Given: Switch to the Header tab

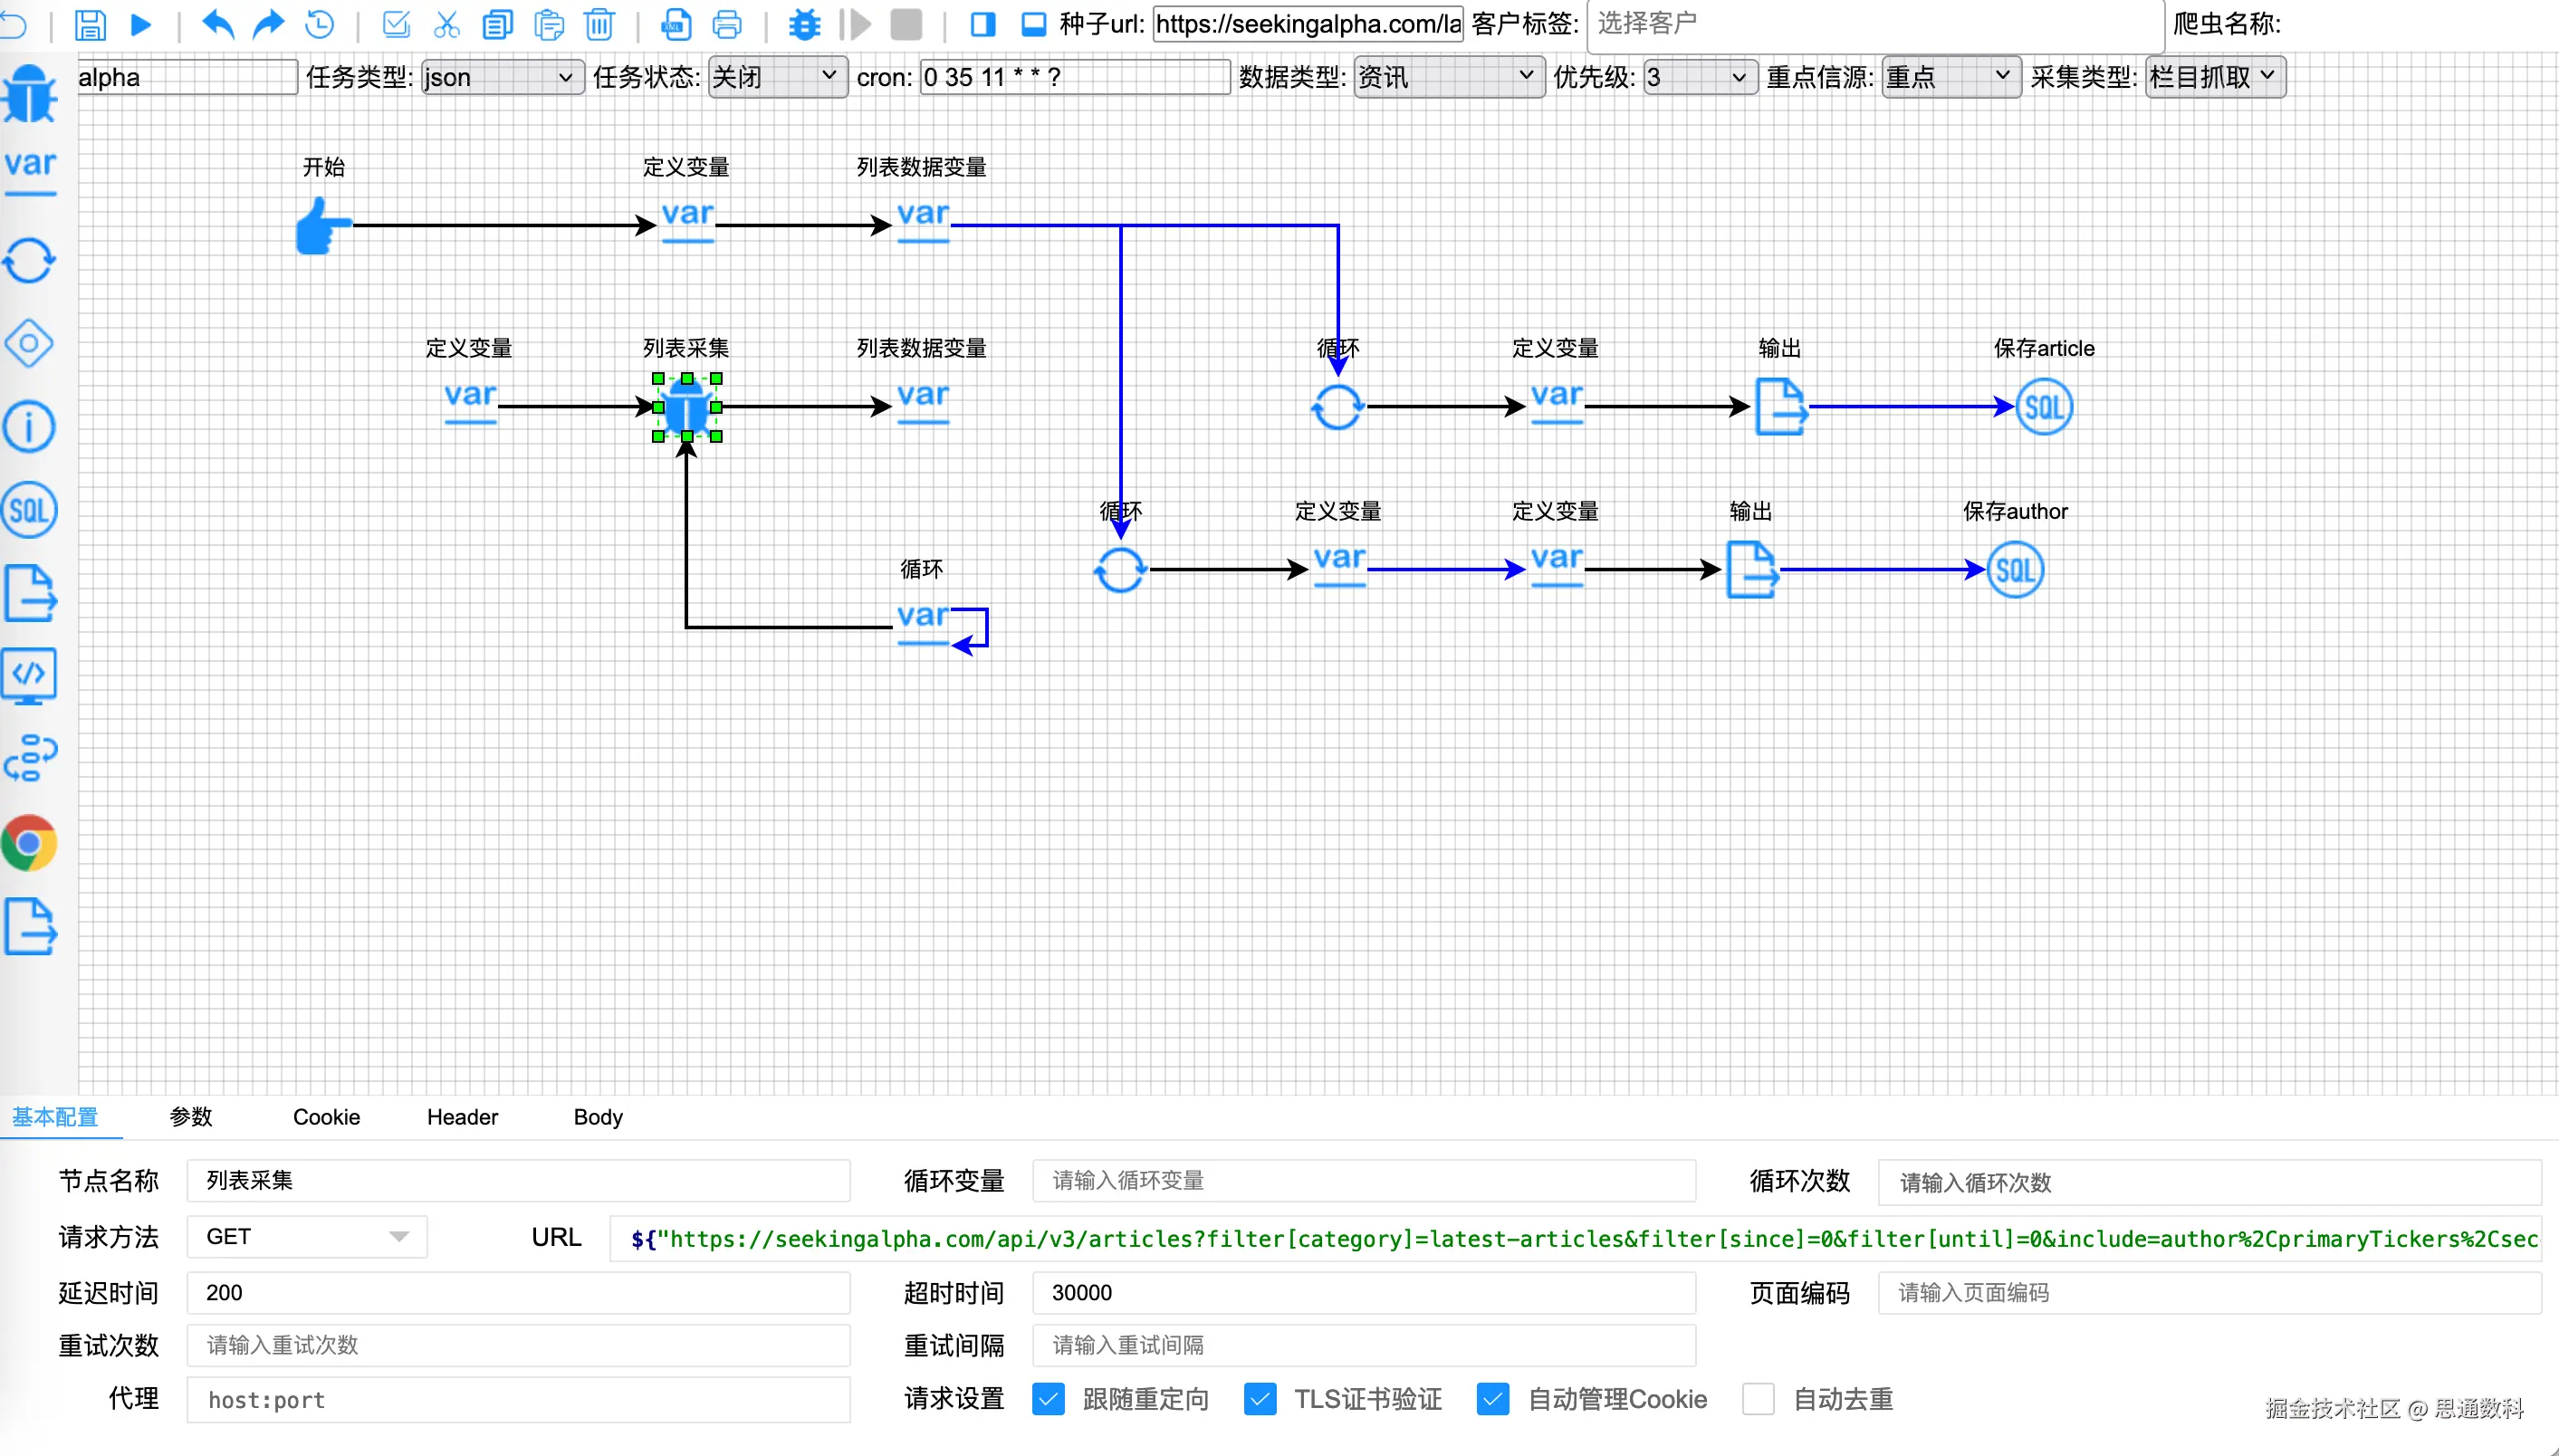Looking at the screenshot, I should point(462,1117).
